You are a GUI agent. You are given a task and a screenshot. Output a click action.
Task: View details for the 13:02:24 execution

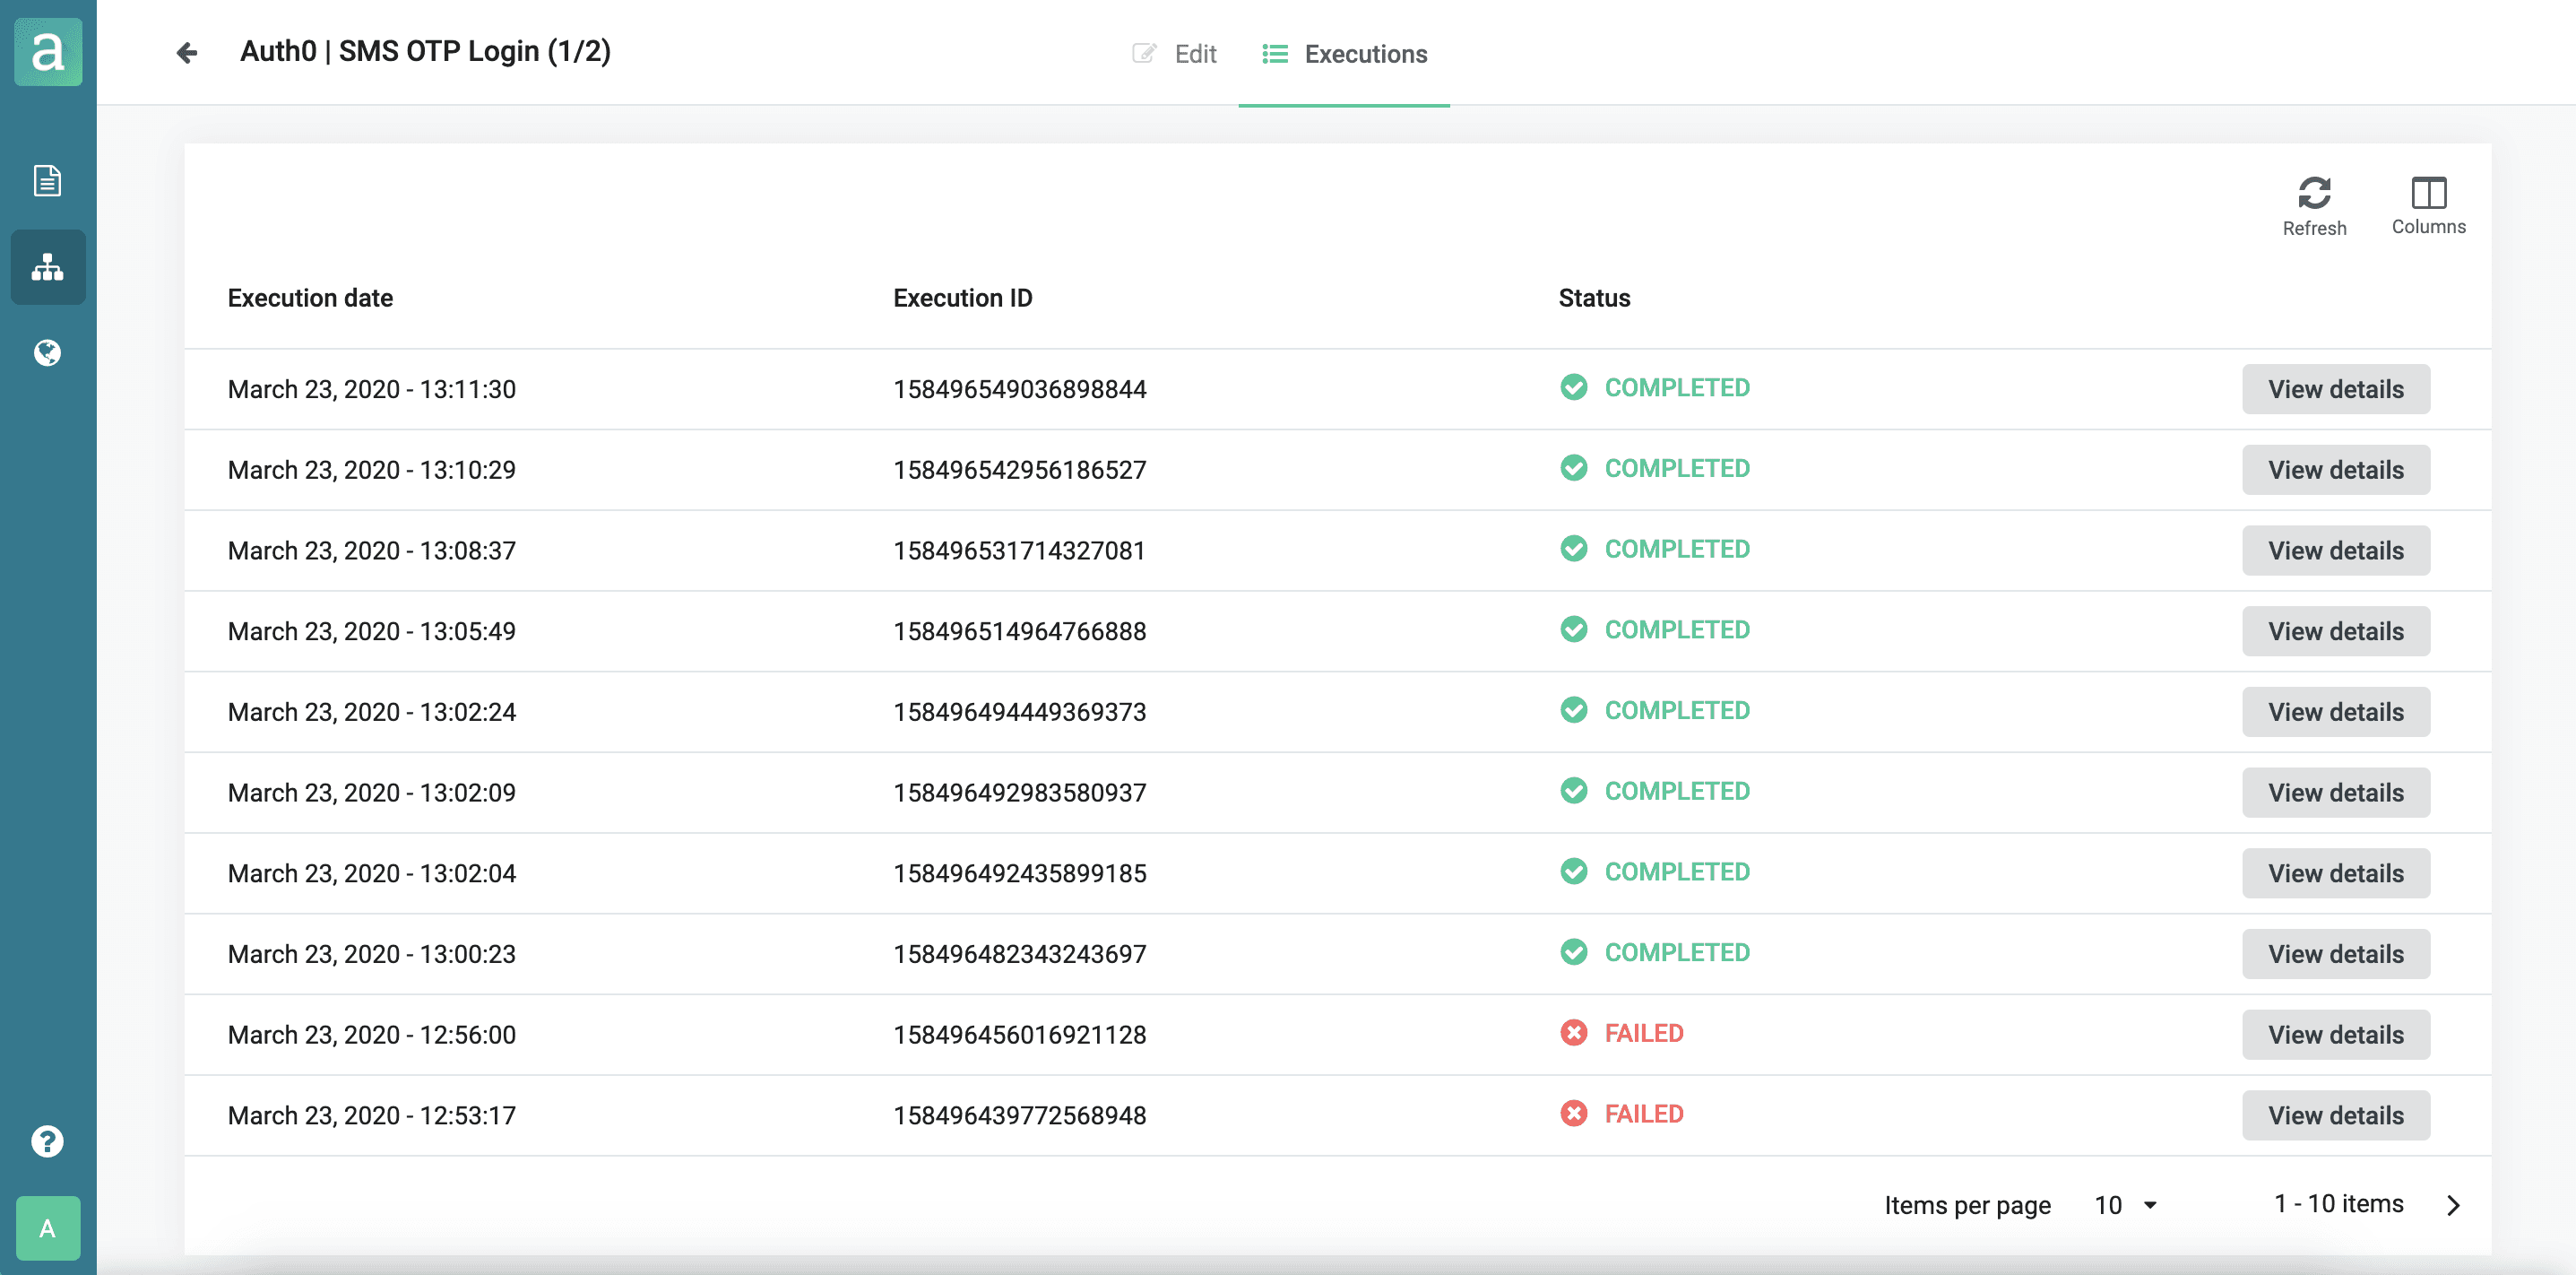pos(2335,712)
